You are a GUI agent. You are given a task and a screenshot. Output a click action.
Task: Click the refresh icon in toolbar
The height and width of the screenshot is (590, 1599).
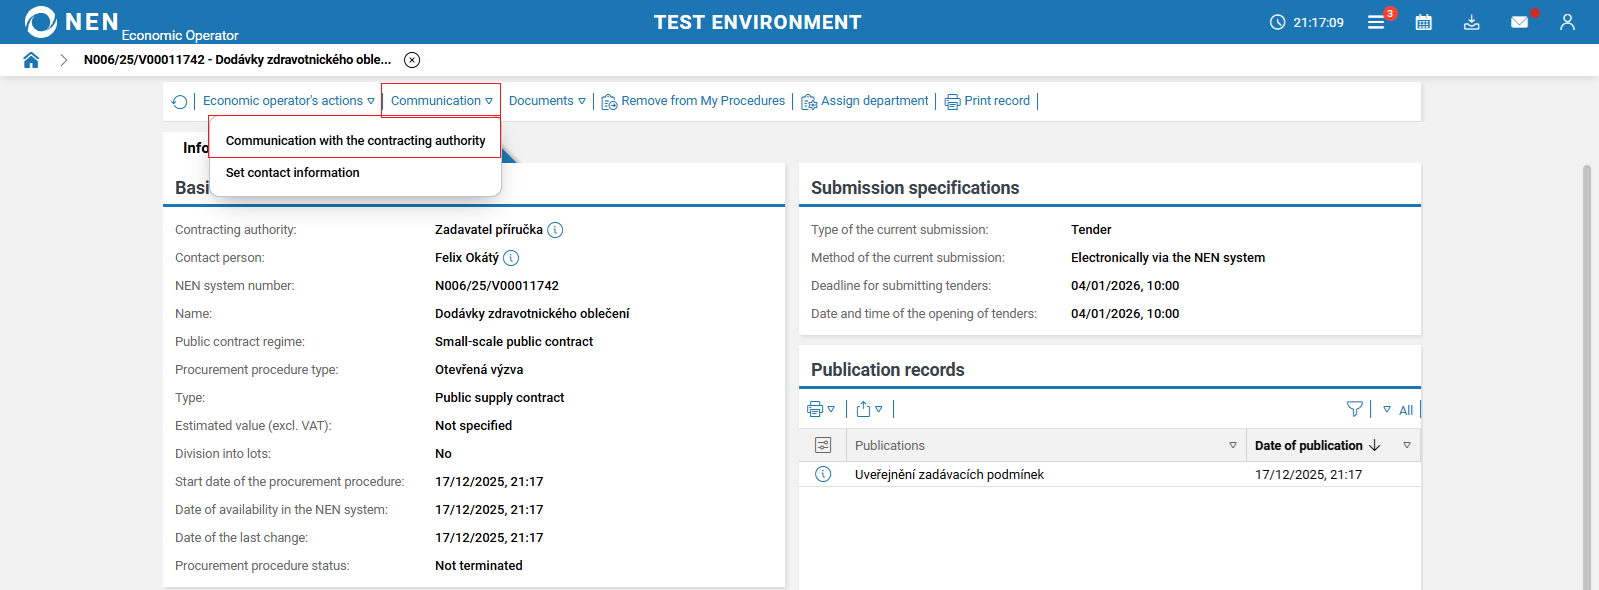[x=180, y=102]
